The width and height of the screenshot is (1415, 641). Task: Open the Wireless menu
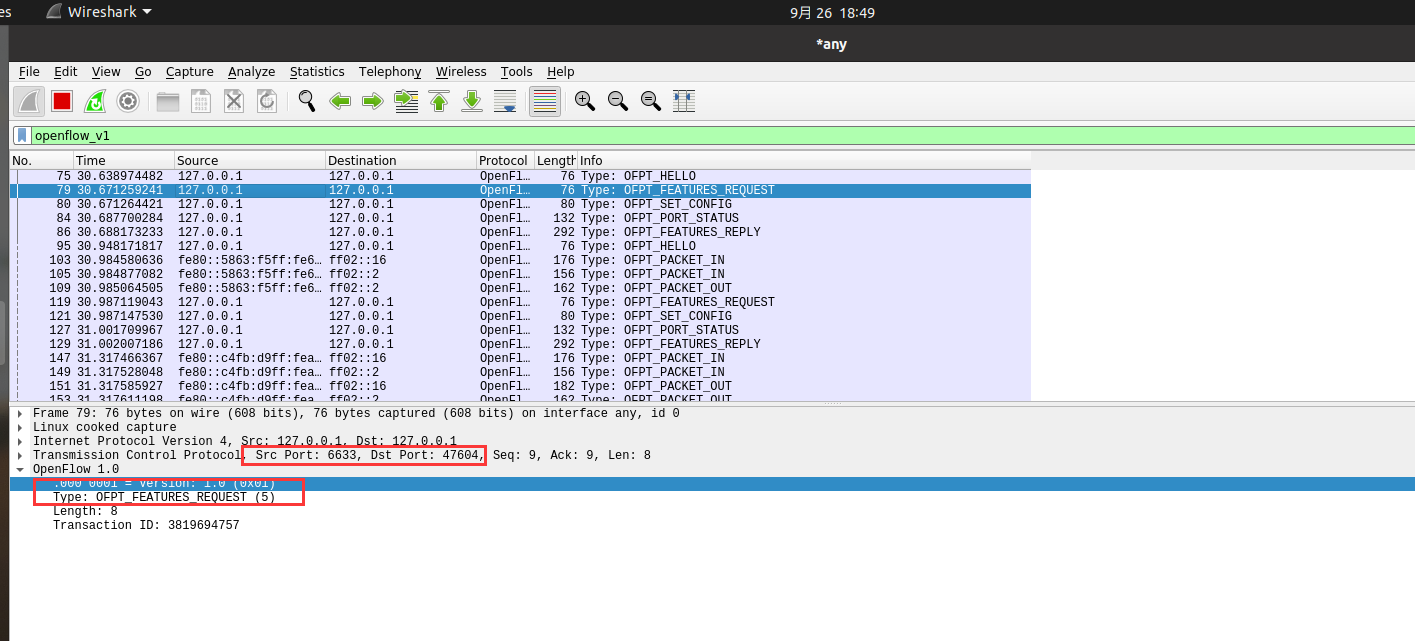461,72
